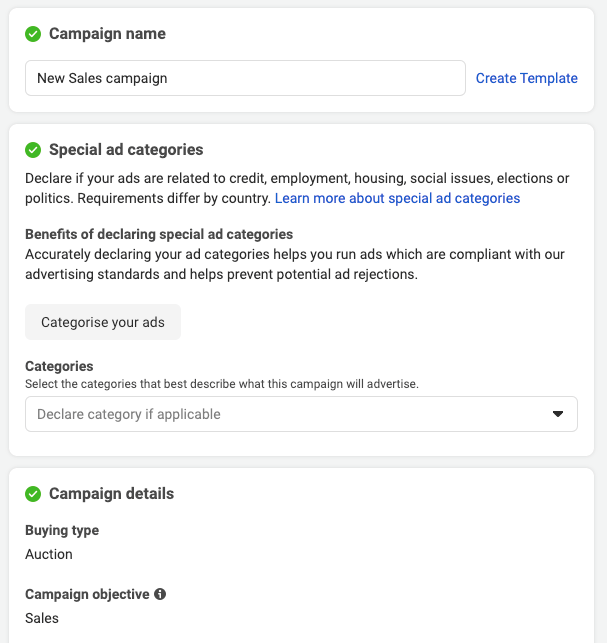The image size is (607, 643).
Task: Select the Sales objective value
Action: tap(42, 618)
